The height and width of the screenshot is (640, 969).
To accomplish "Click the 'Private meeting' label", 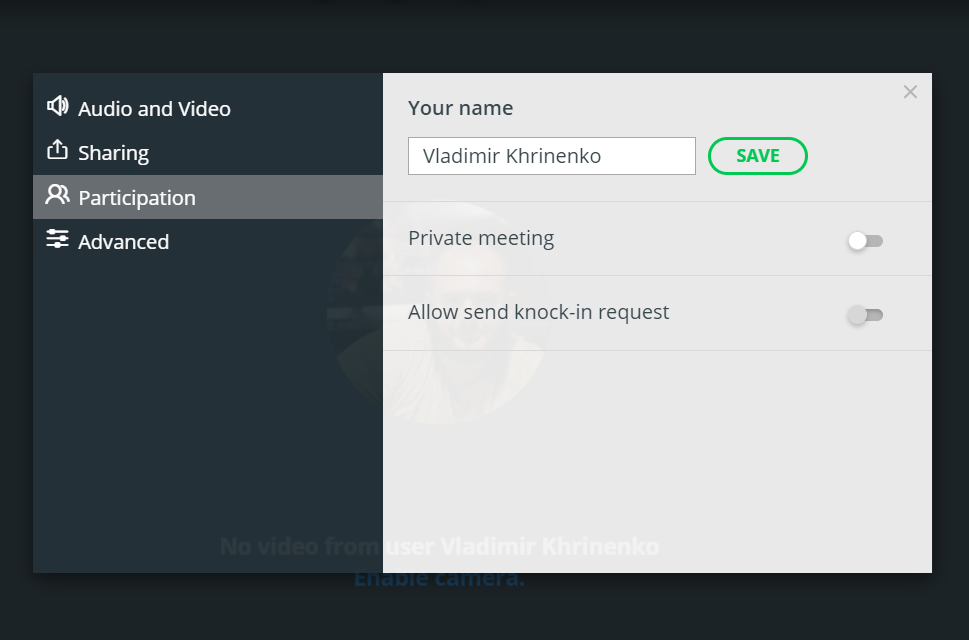I will [481, 238].
